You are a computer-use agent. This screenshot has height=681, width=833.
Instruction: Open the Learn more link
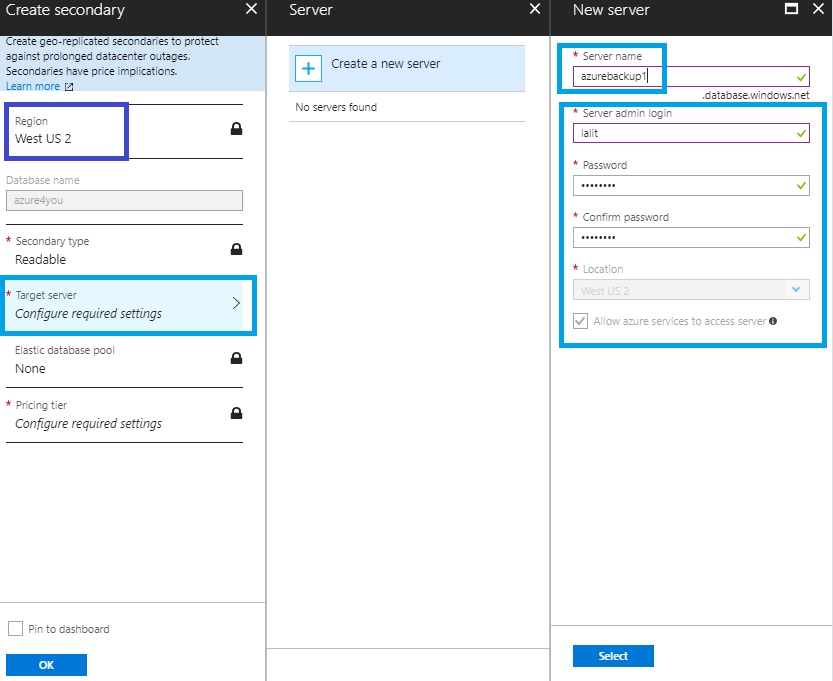[x=32, y=87]
